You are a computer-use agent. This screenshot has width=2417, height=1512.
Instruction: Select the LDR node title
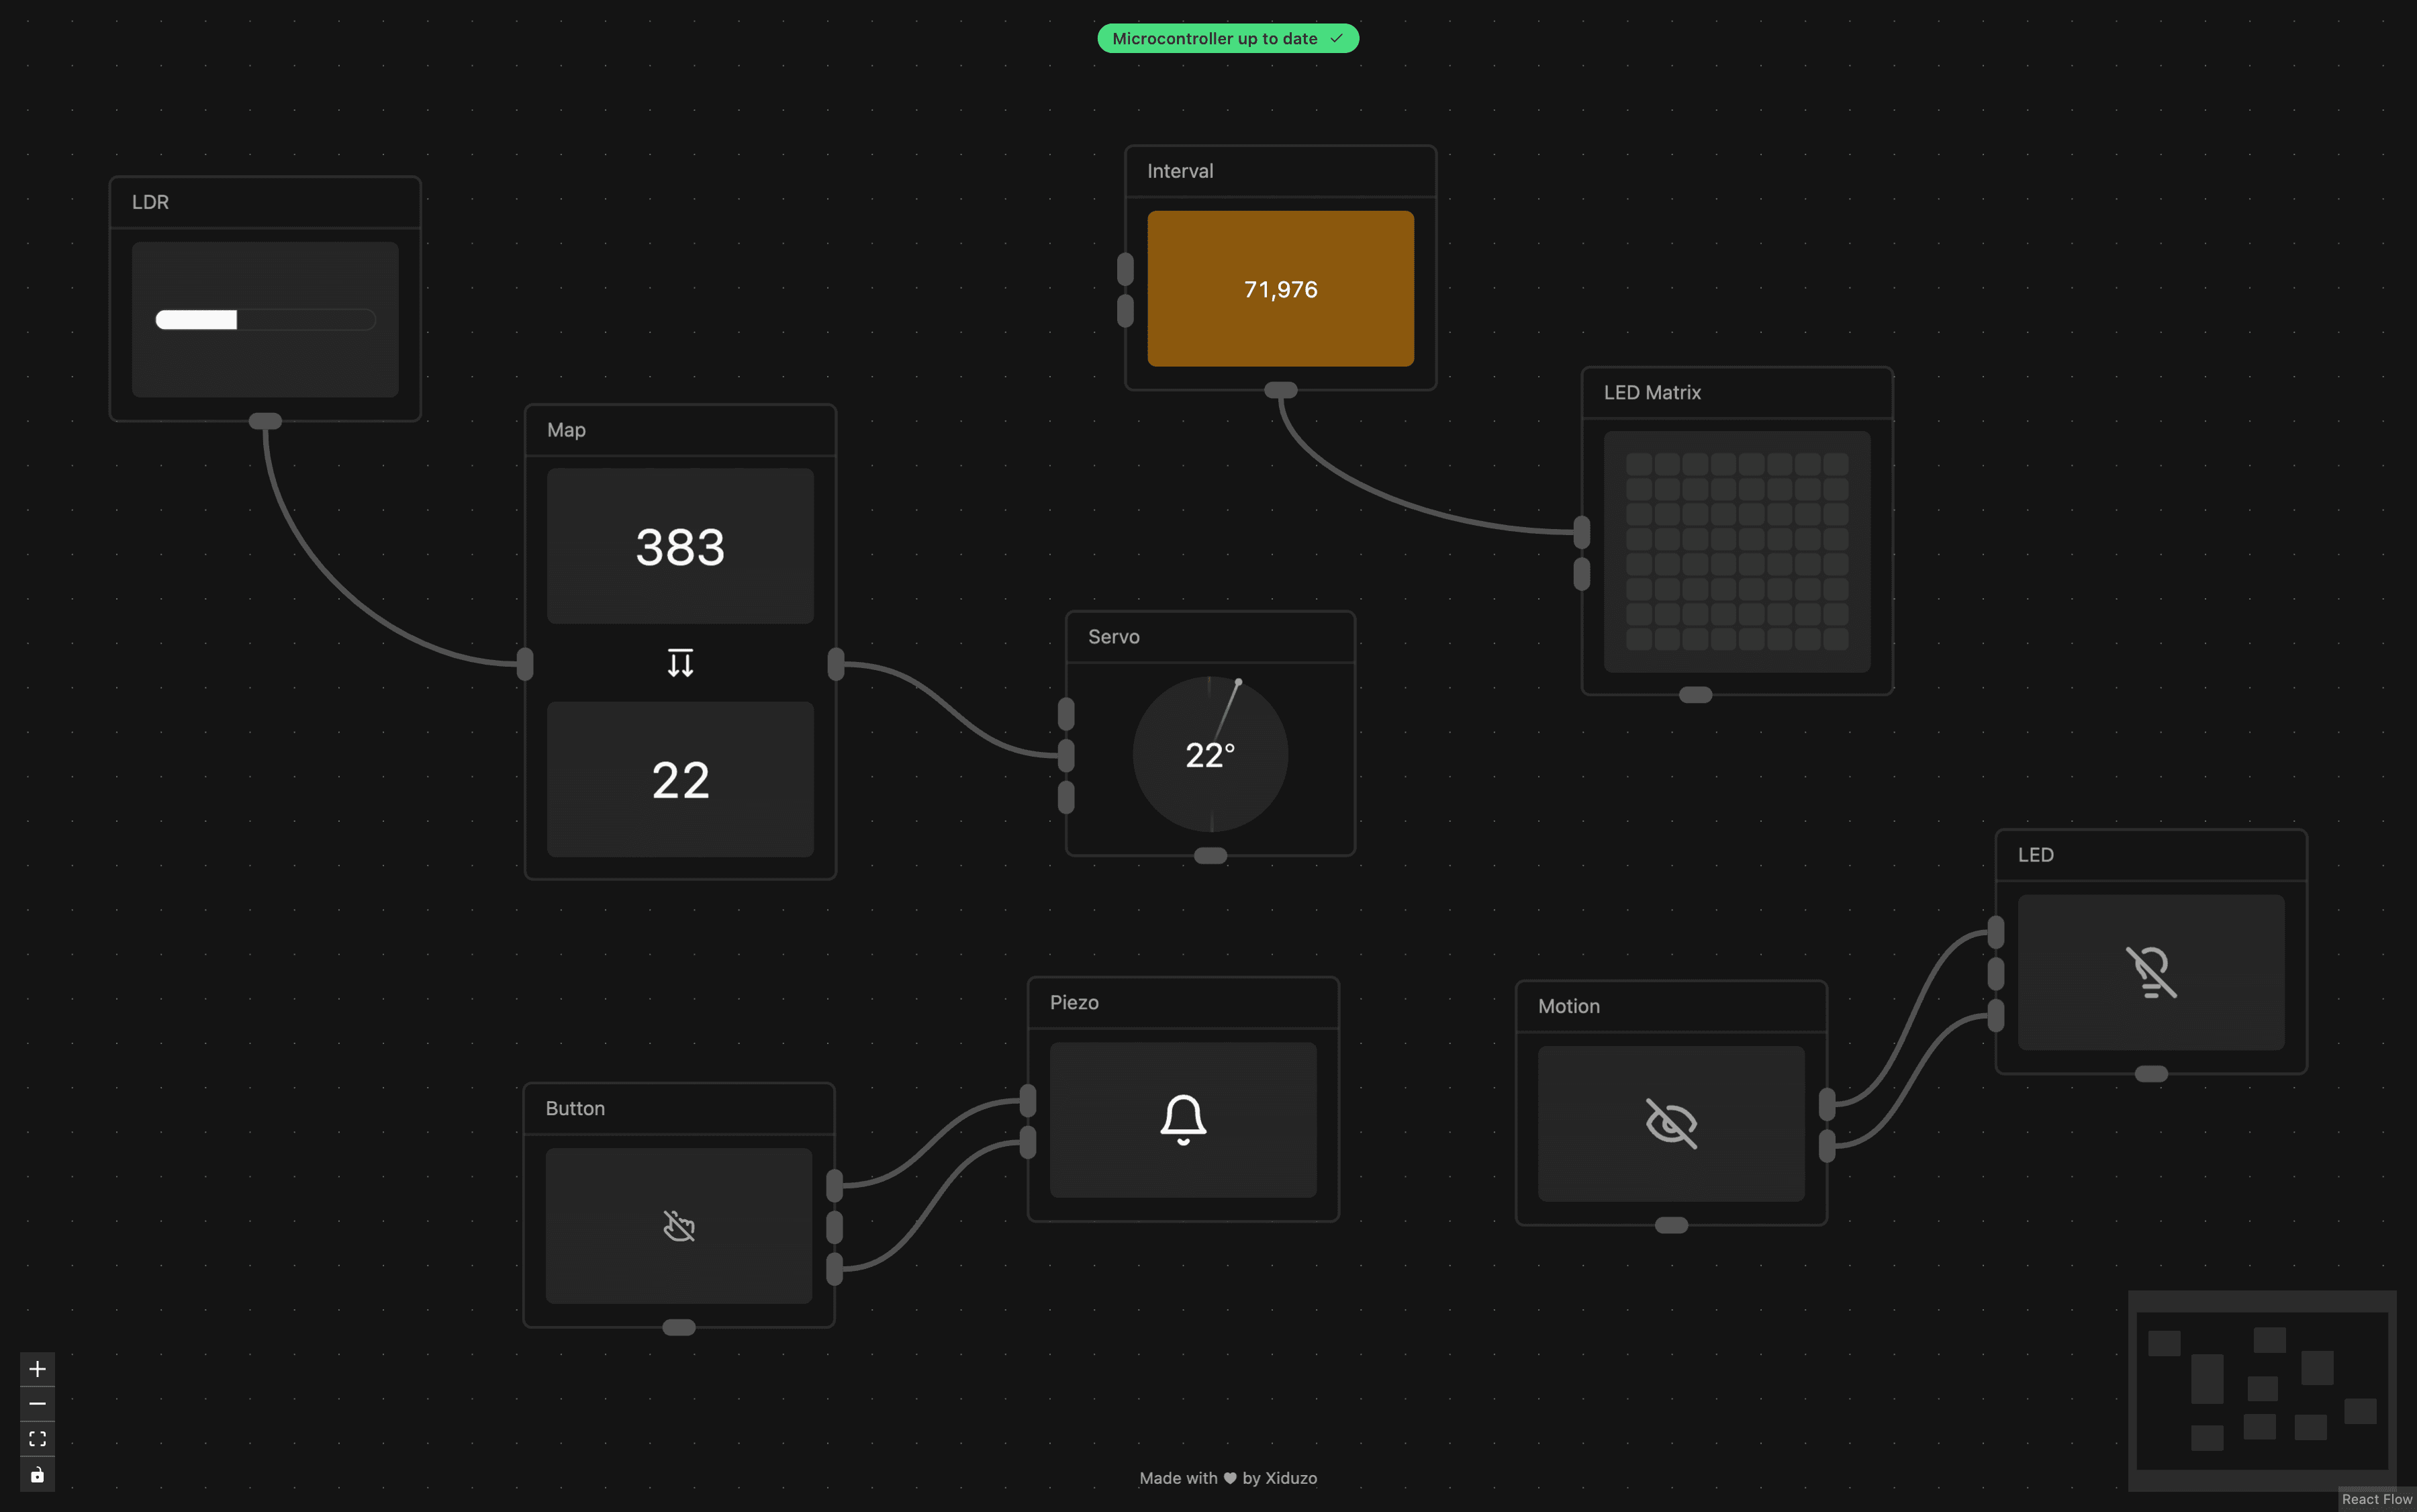150,202
